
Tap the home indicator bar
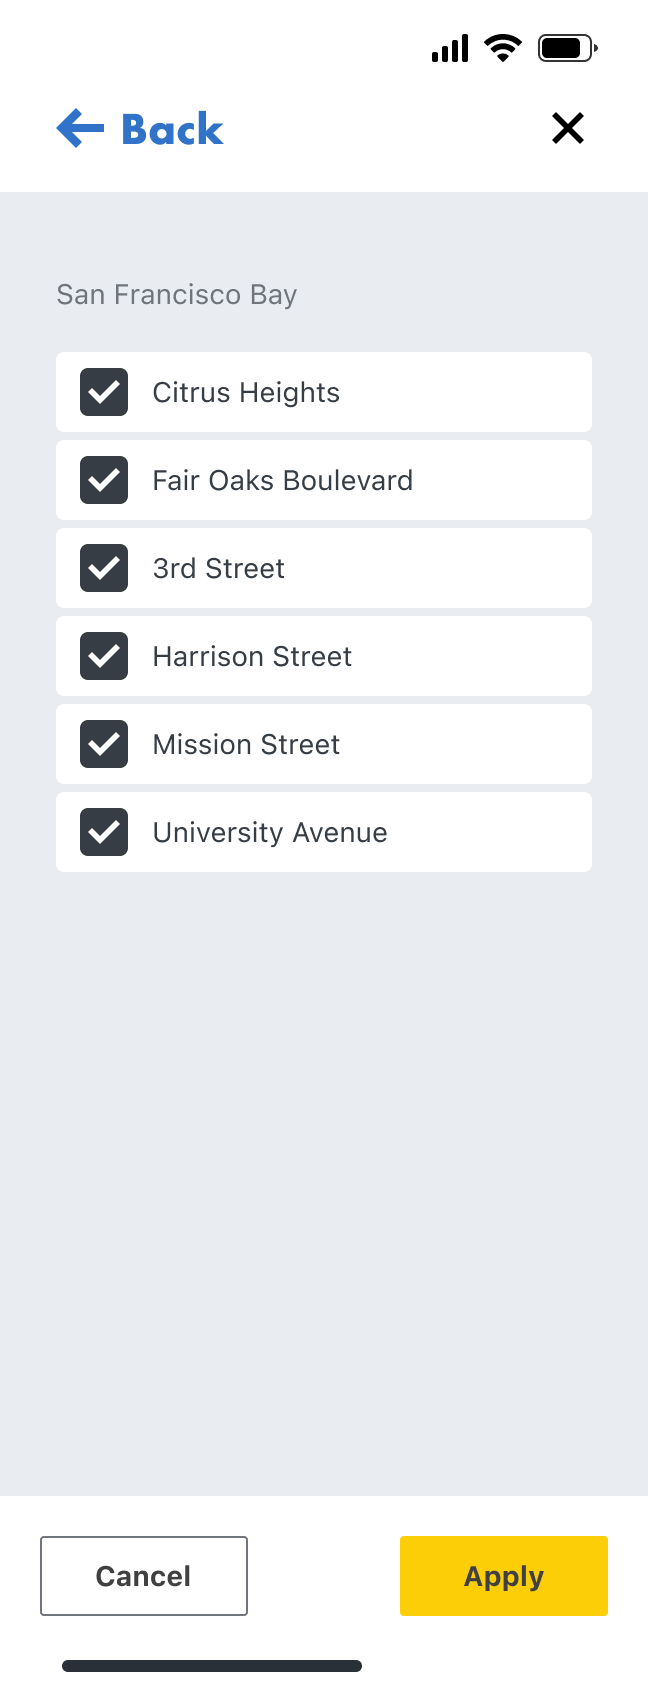pyautogui.click(x=212, y=1666)
